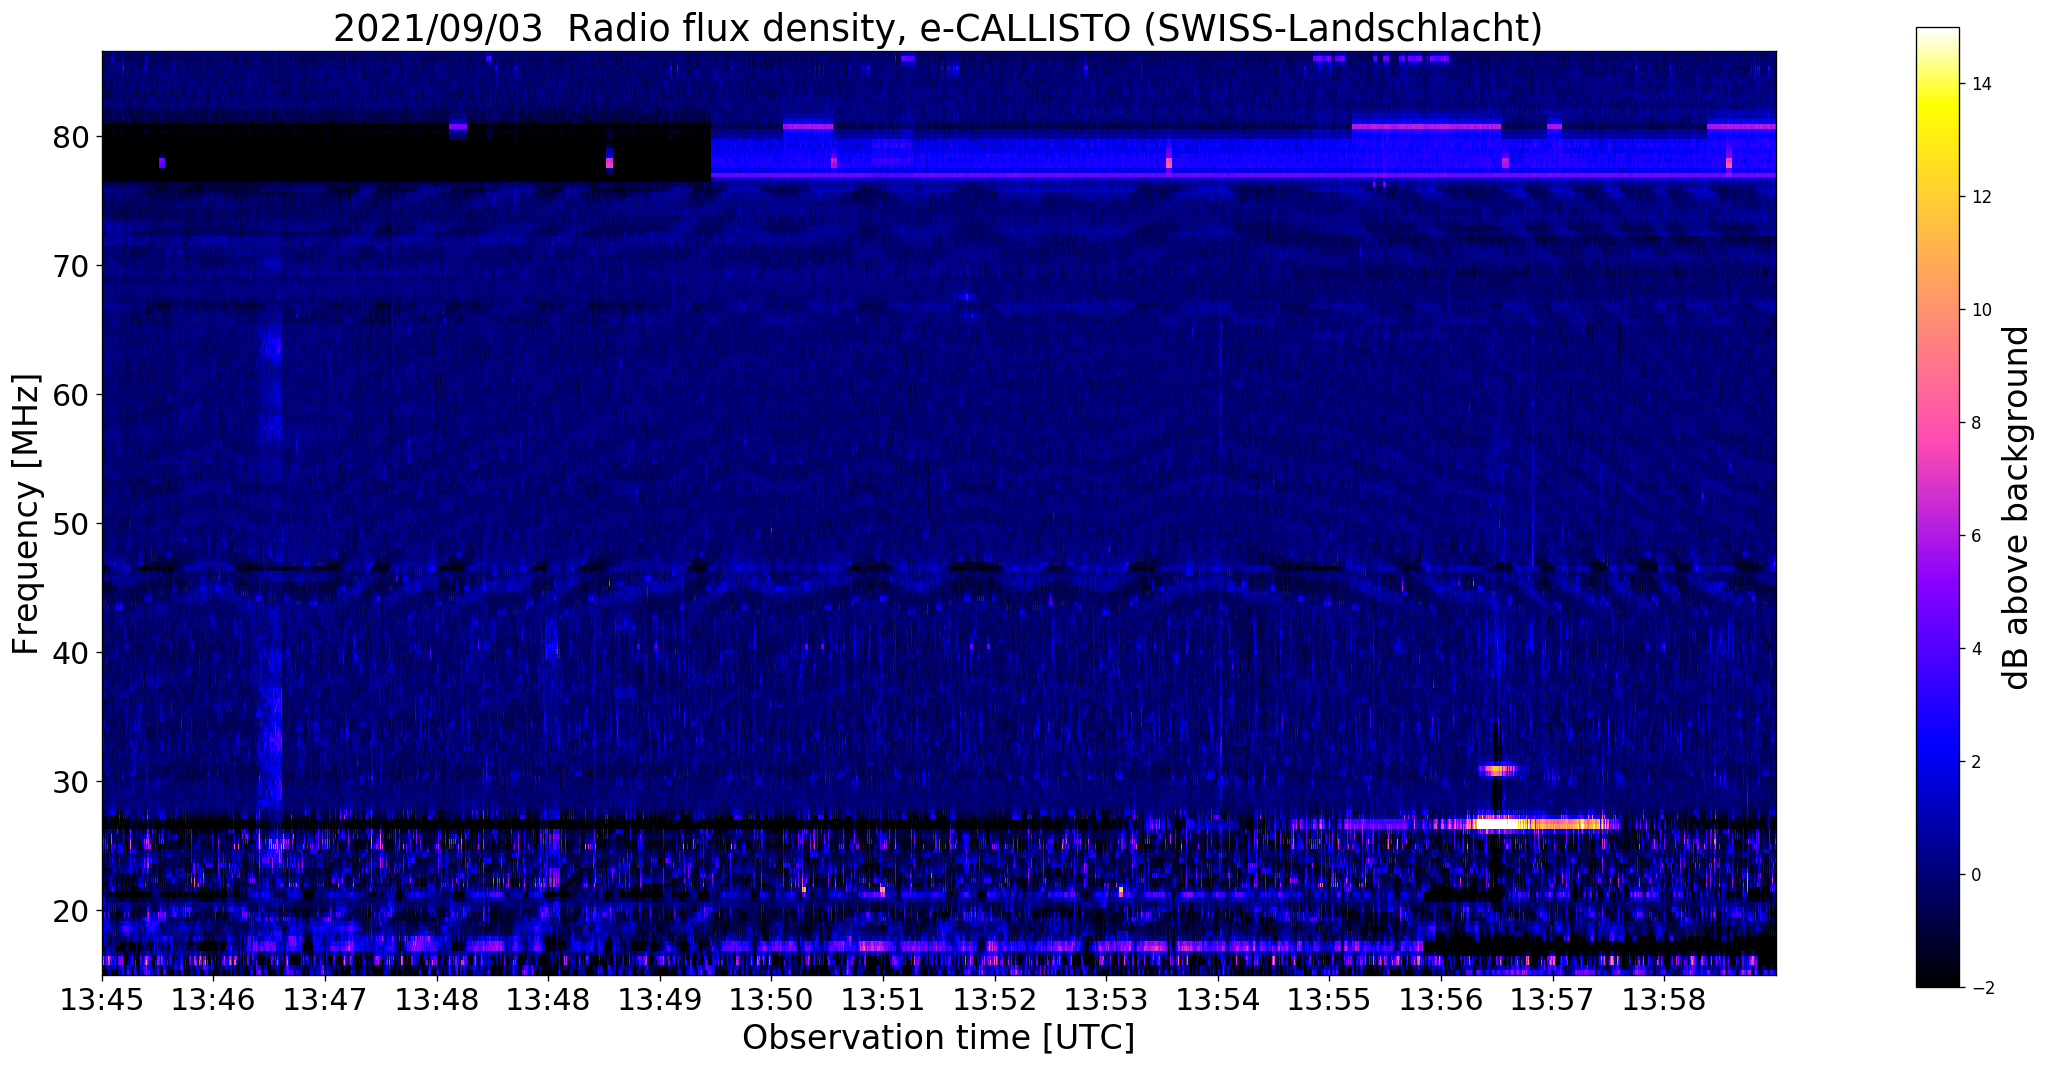Image resolution: width=2047 pixels, height=1067 pixels.
Task: Click the 70 MHz frequency tick label
Action: click(x=72, y=265)
